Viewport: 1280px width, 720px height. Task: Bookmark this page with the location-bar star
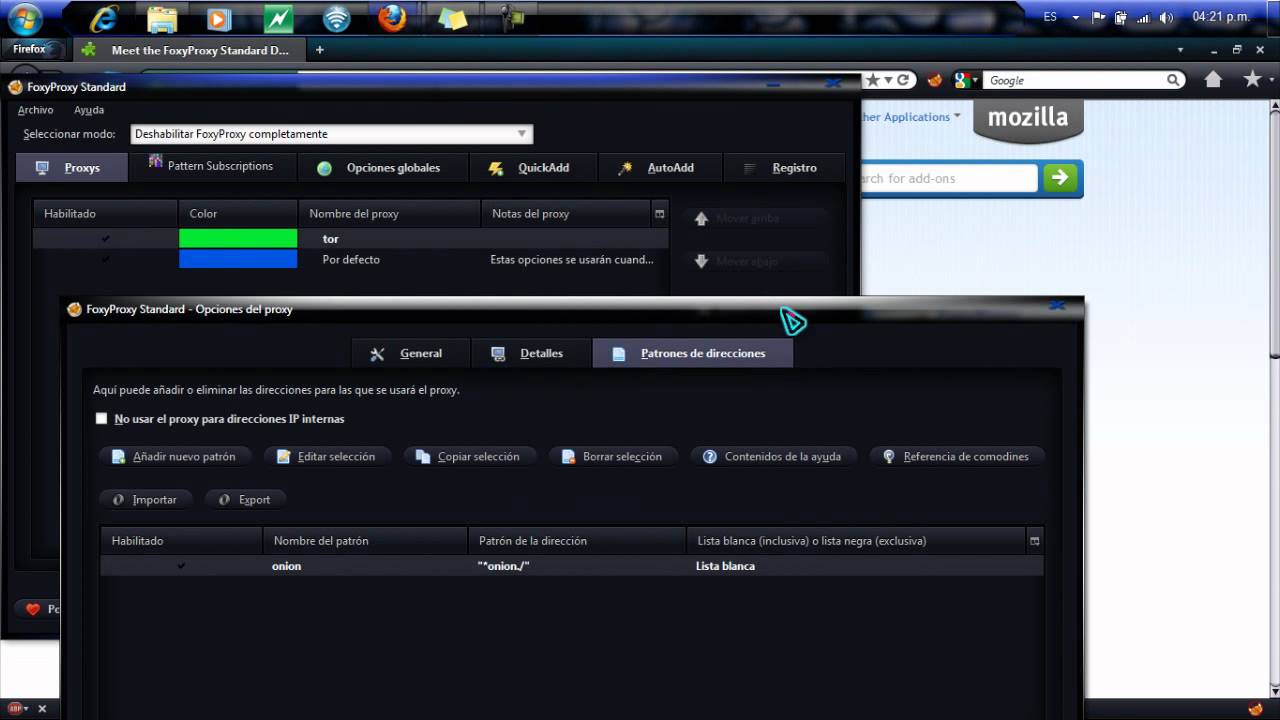873,80
